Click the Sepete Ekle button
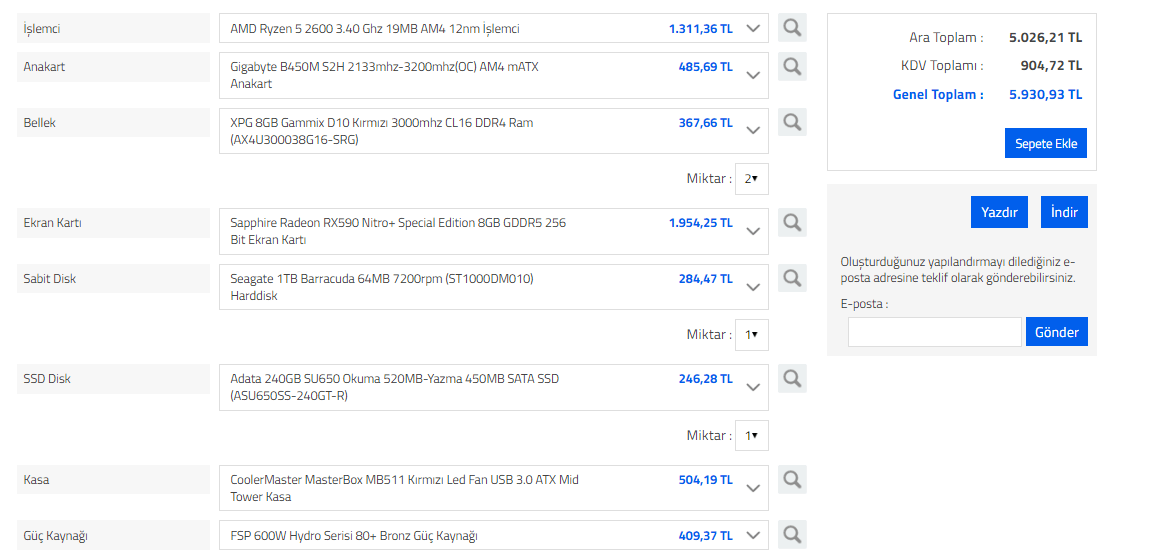Screen dimensions: 1159x557 (x=1046, y=143)
